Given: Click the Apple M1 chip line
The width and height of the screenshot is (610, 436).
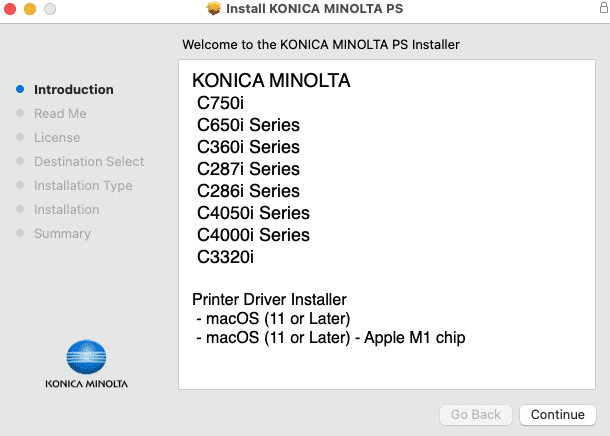Looking at the screenshot, I should click(330, 337).
